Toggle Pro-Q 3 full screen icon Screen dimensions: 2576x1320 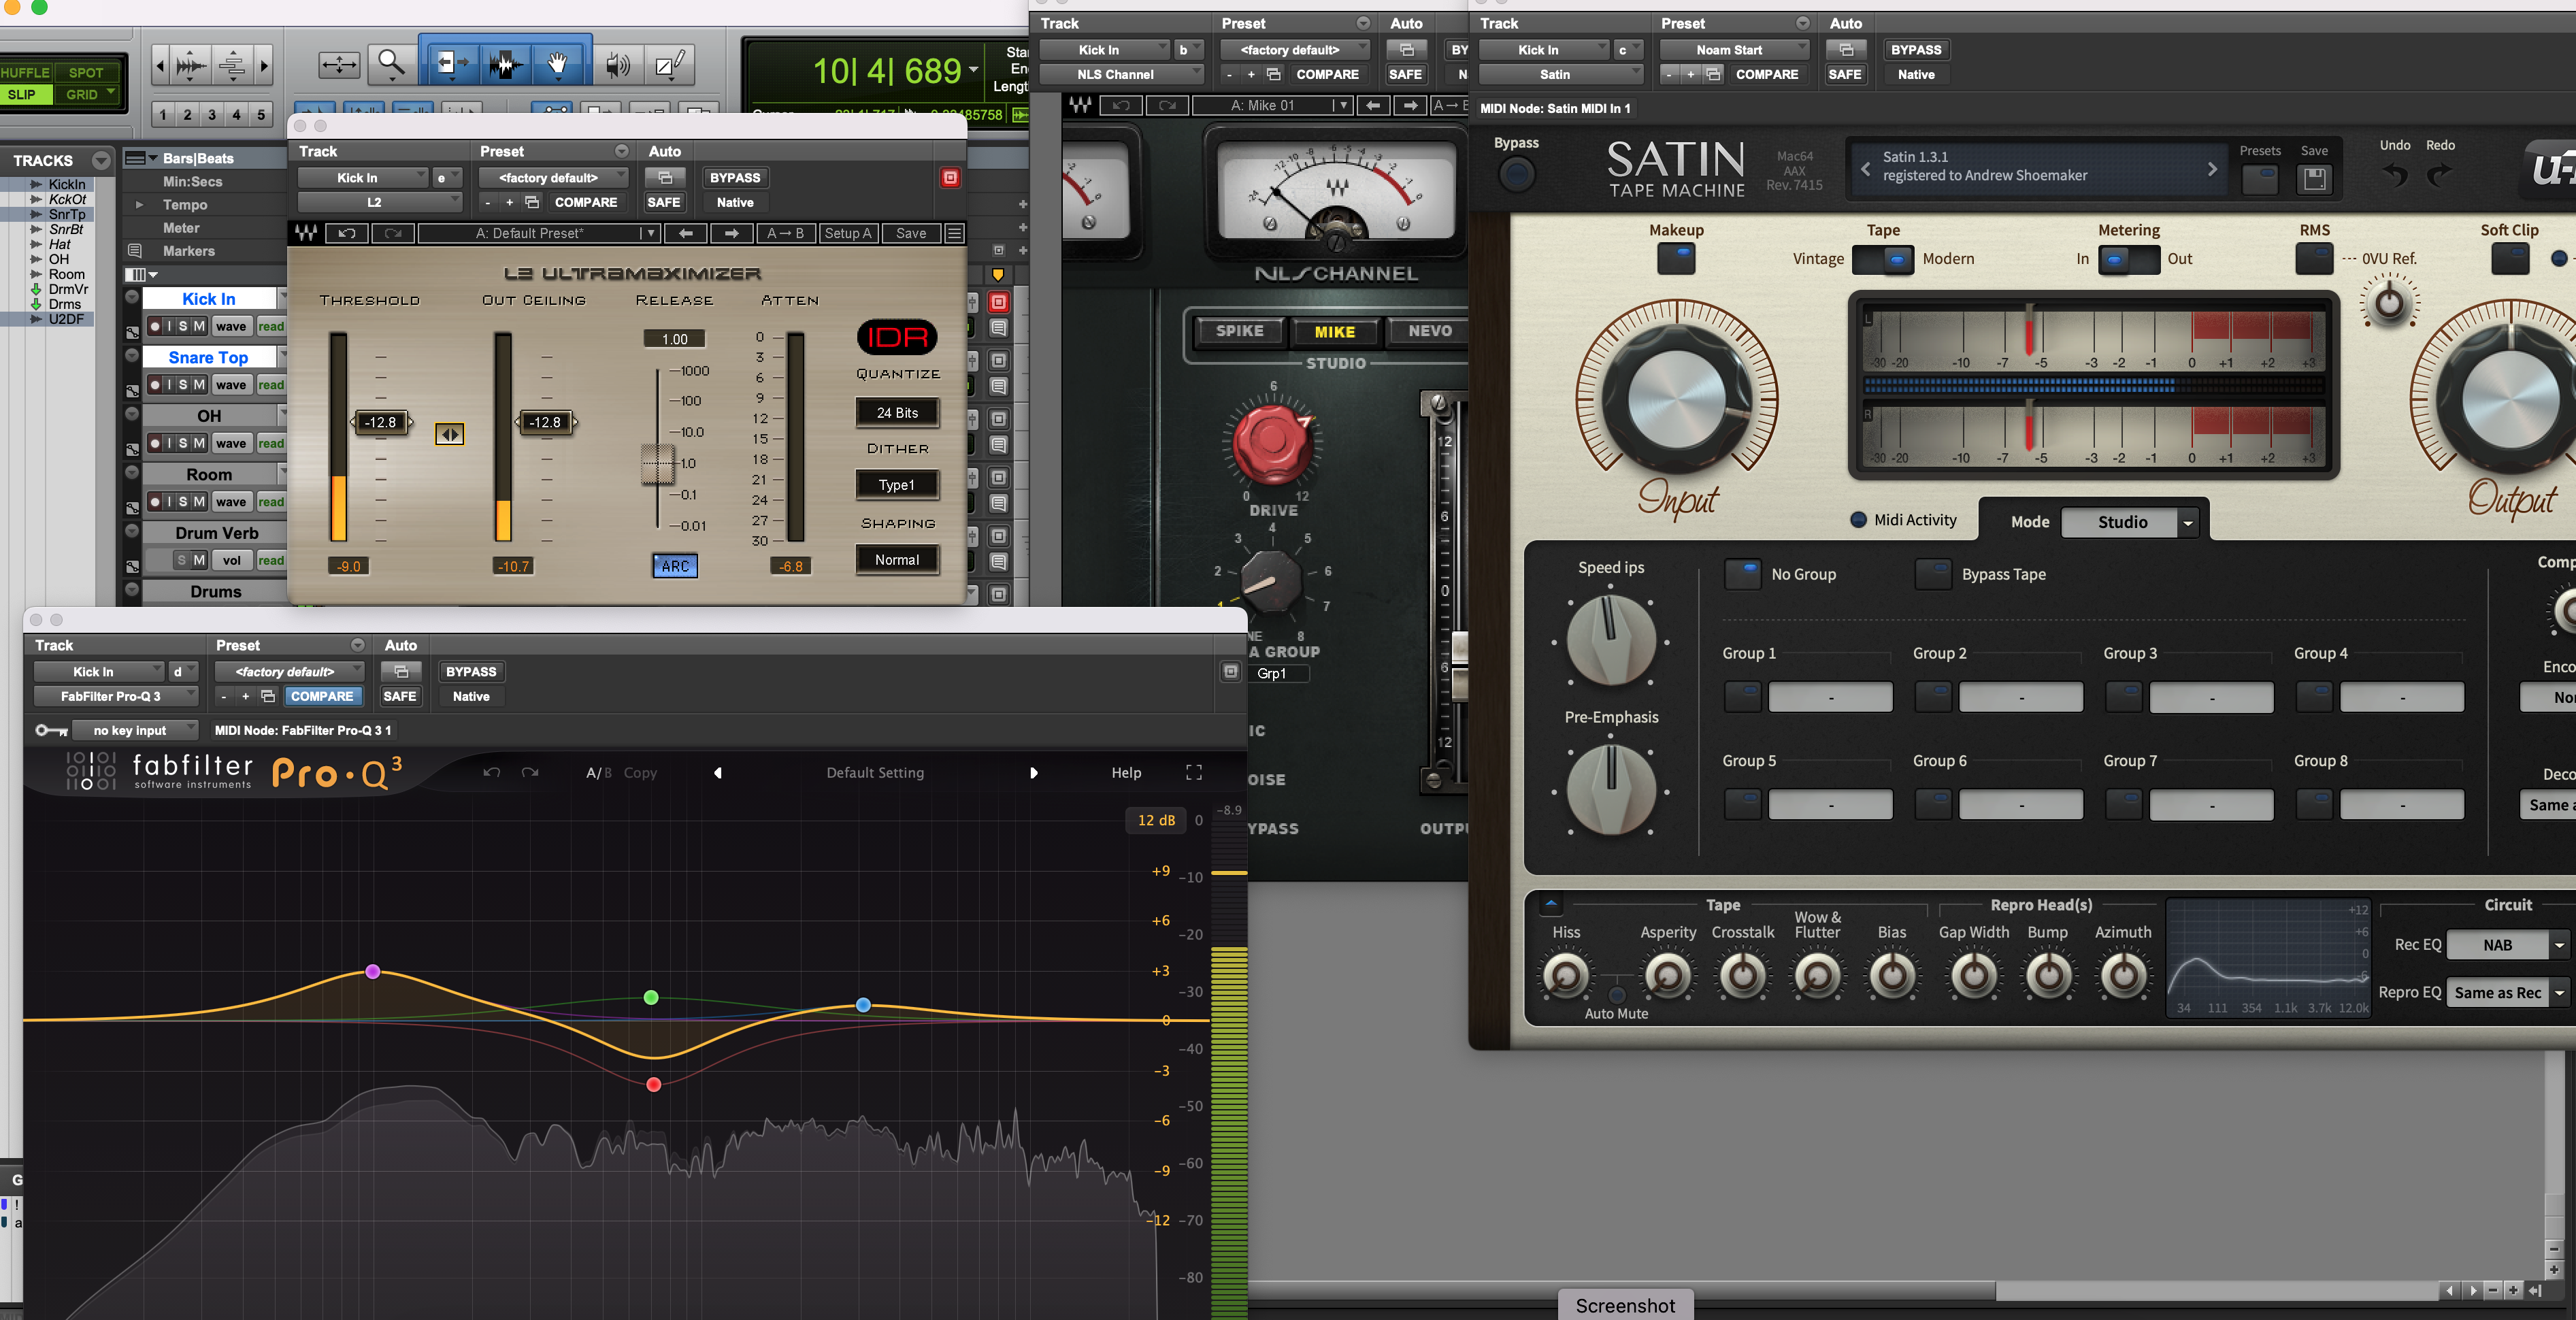click(x=1194, y=772)
